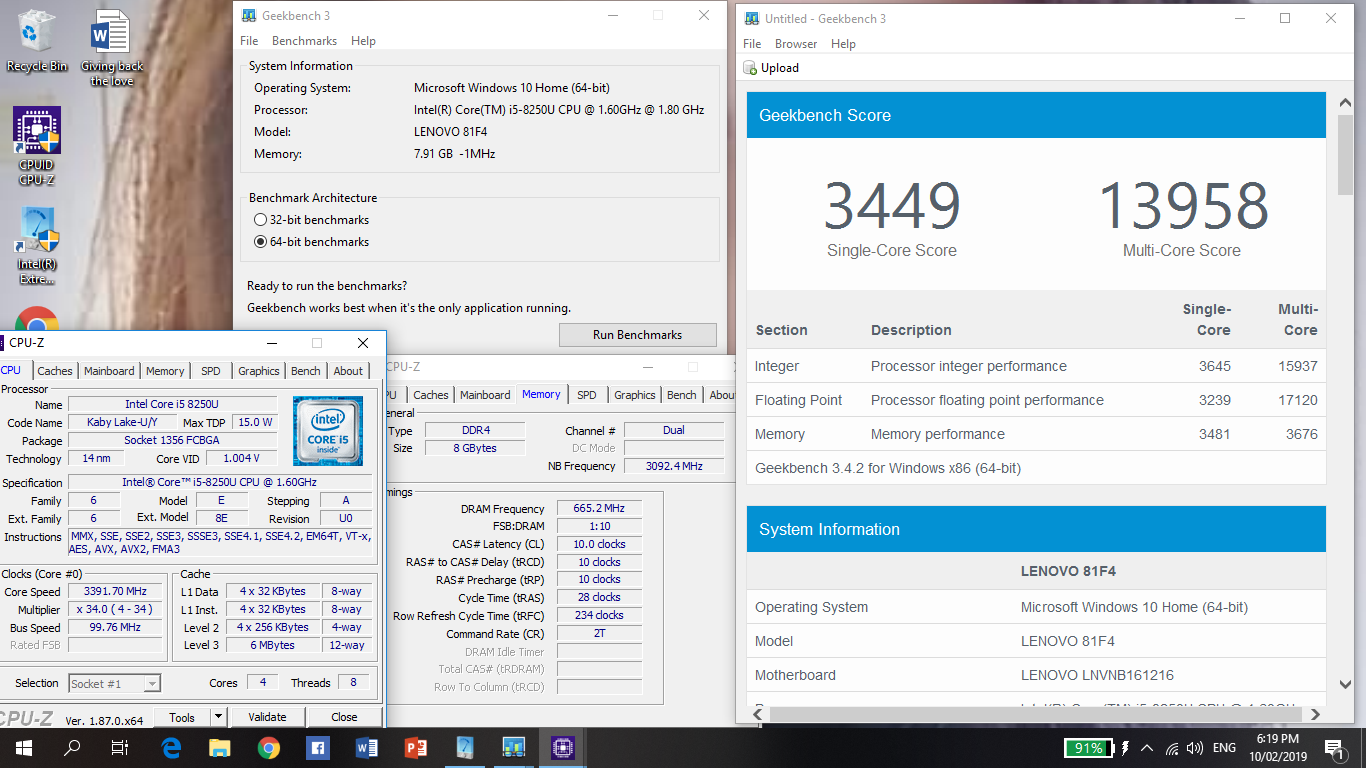Click the Intel Core i5 logo in CPU-Z

[328, 431]
